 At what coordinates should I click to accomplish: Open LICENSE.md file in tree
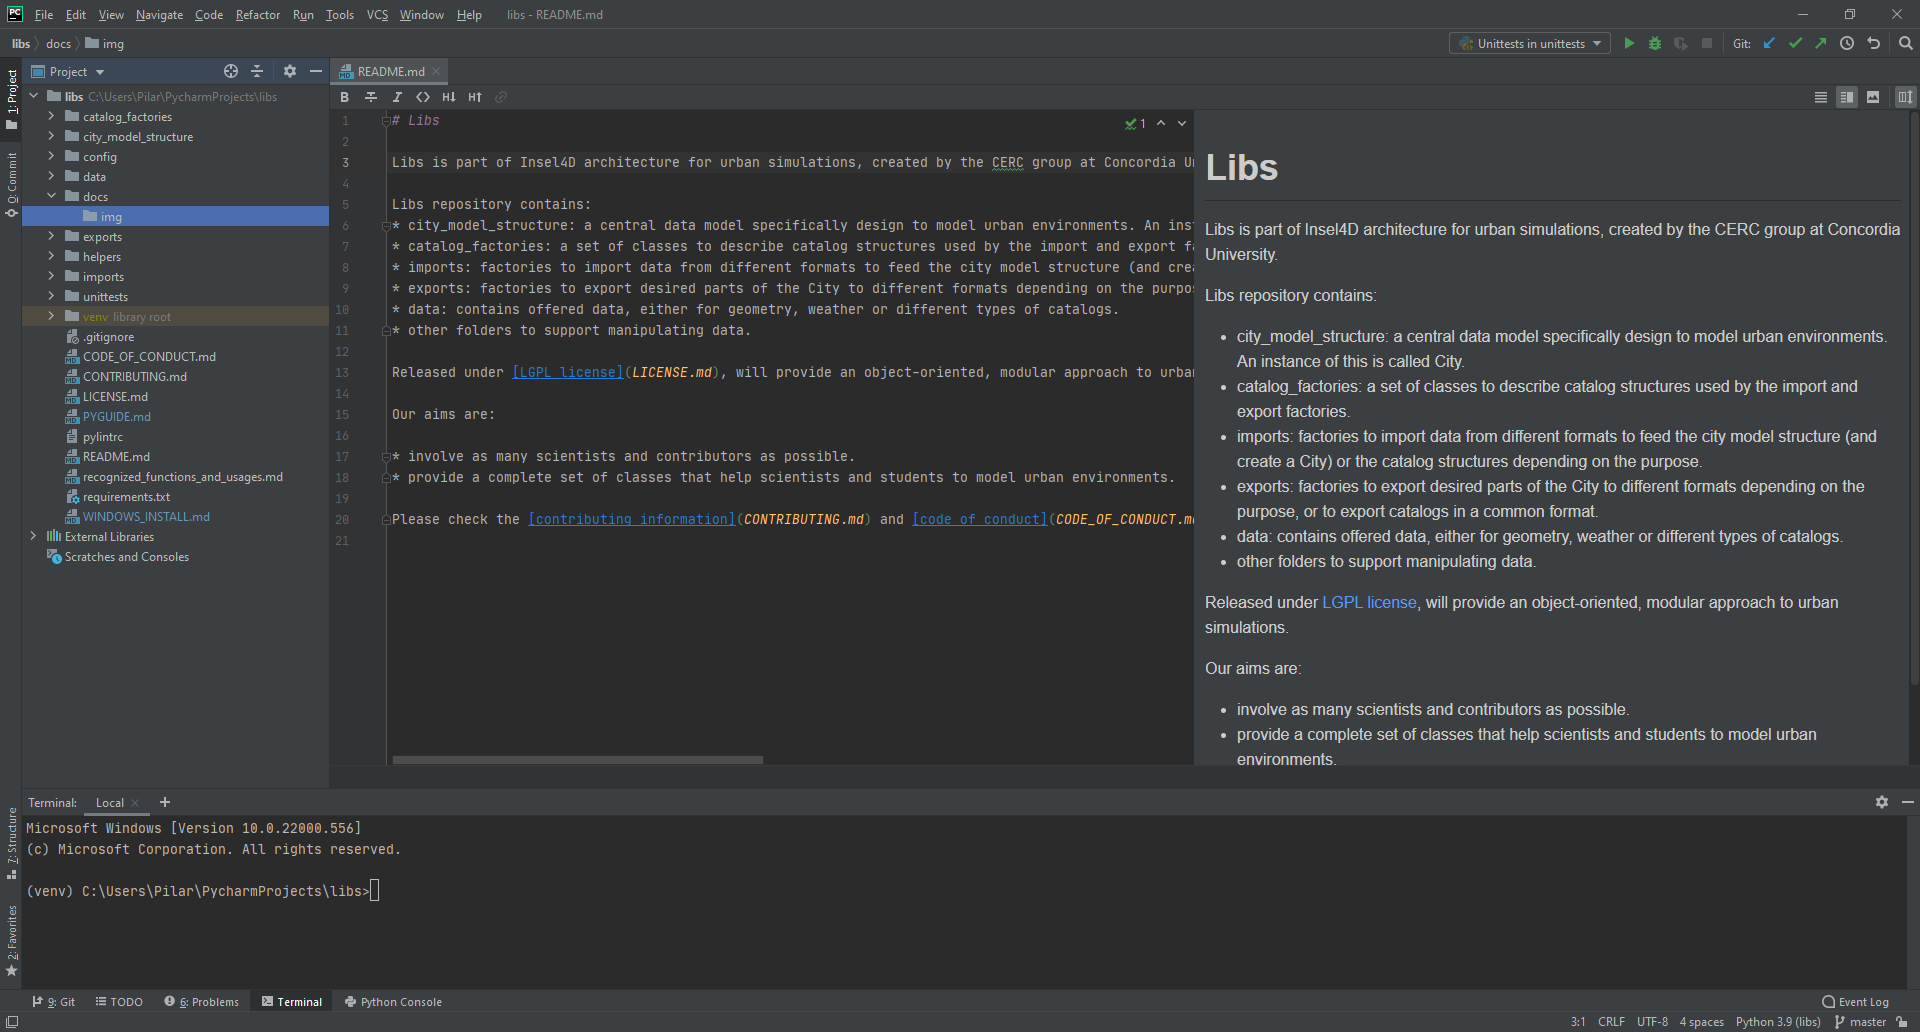click(115, 396)
